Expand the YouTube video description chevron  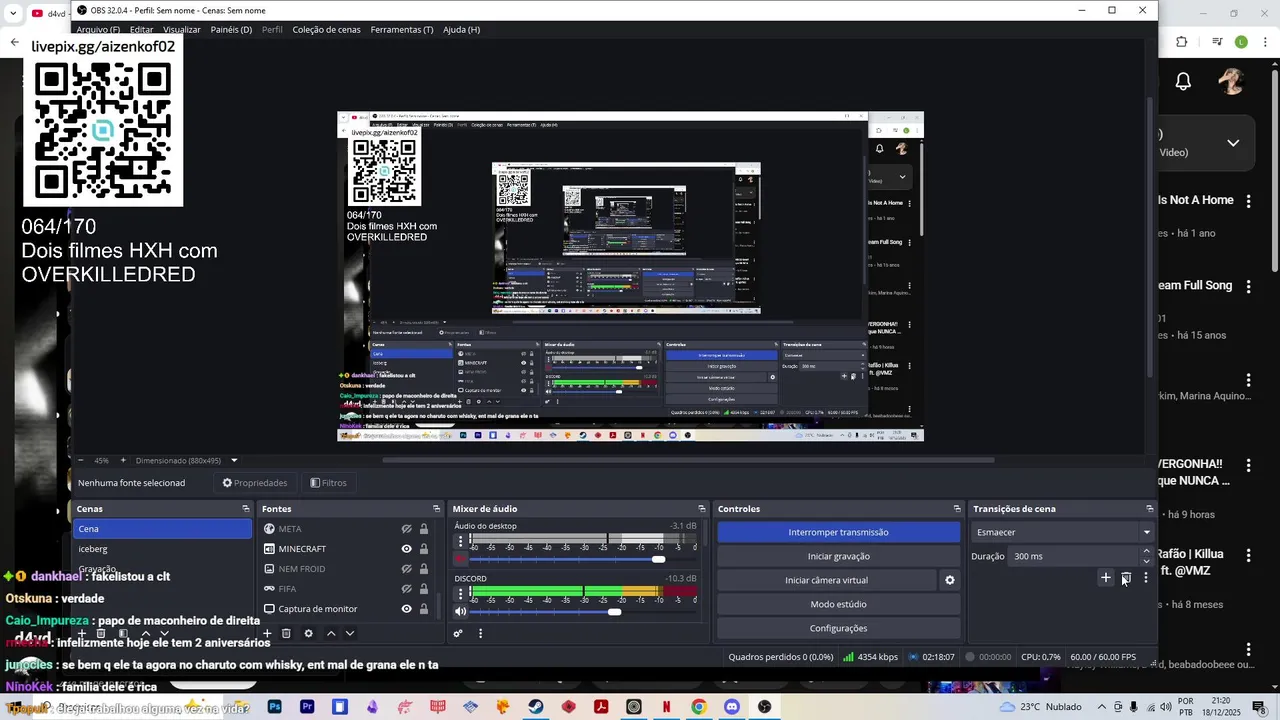[1233, 143]
